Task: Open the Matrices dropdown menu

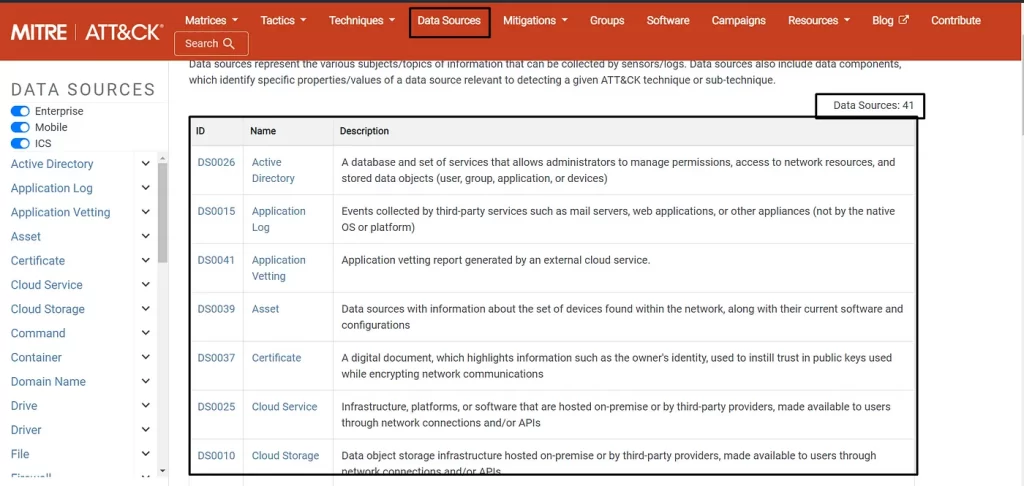Action: [211, 20]
